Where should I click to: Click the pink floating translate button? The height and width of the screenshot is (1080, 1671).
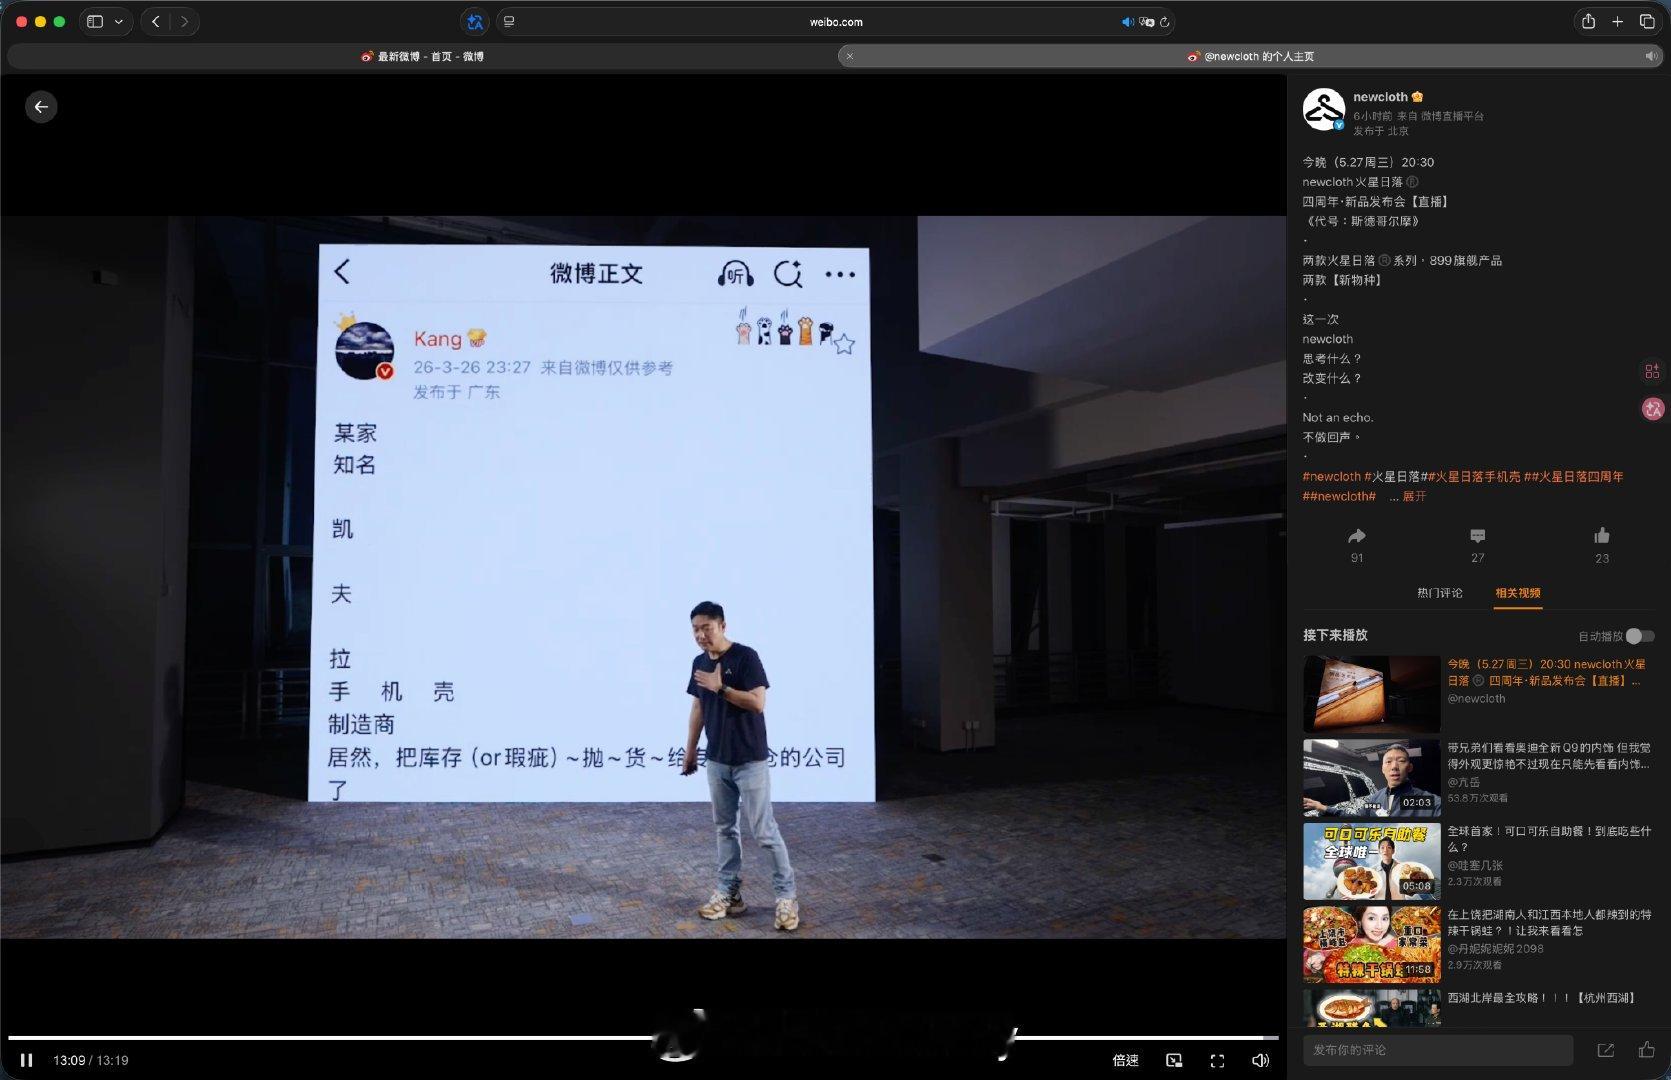[1653, 408]
